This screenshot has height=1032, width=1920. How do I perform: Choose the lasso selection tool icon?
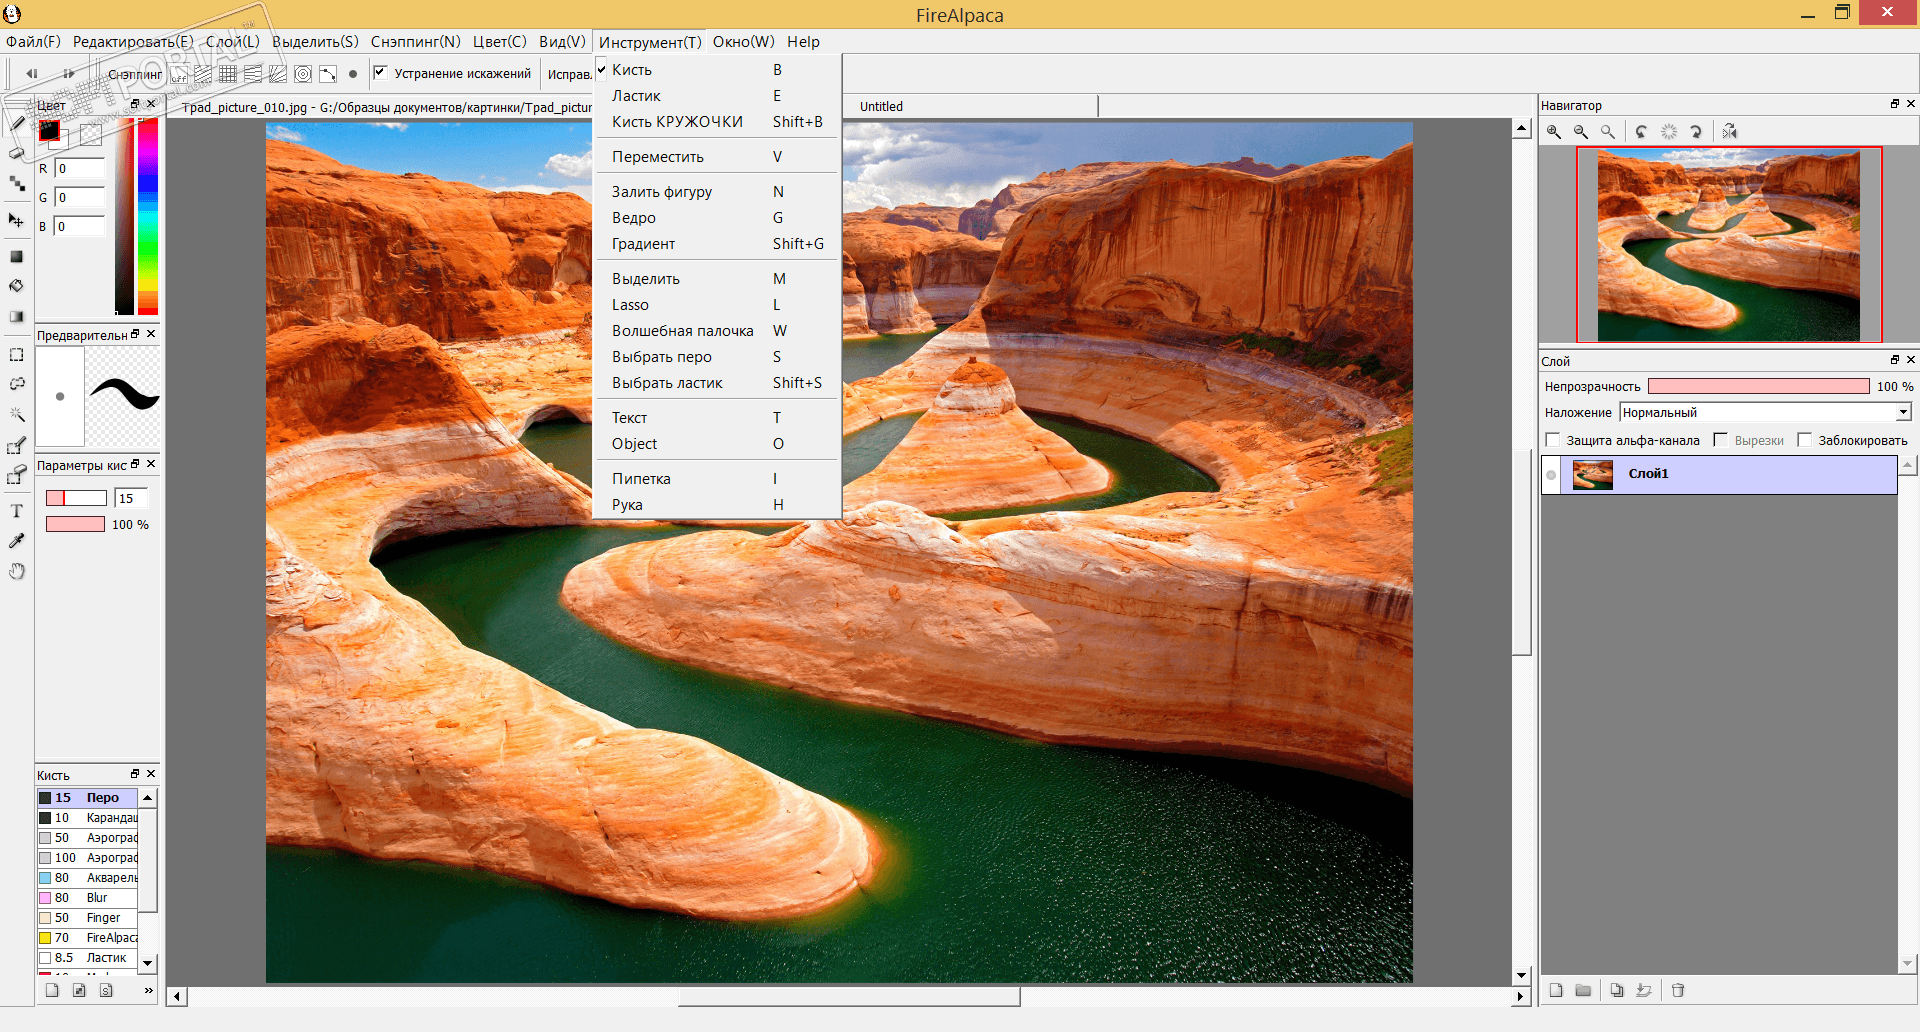pos(17,384)
